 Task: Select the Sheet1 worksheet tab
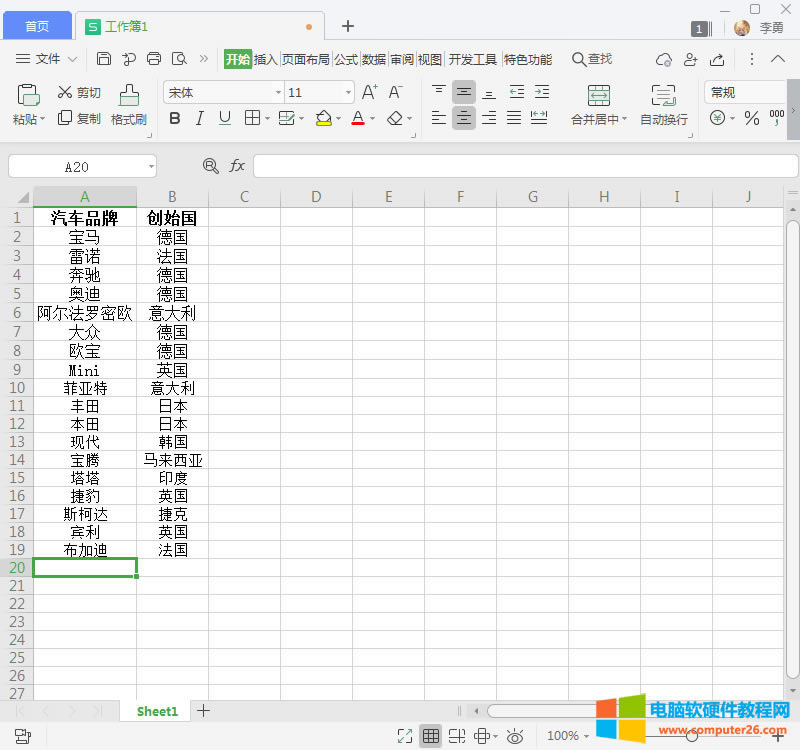point(157,711)
